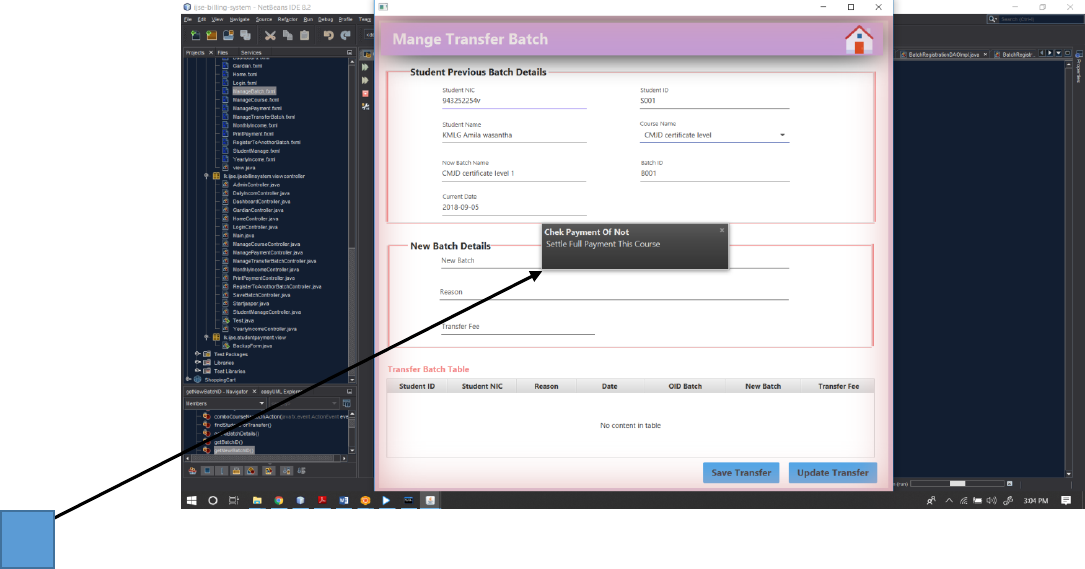Collapse the studentpayment.view package node

pyautogui.click(x=206, y=338)
